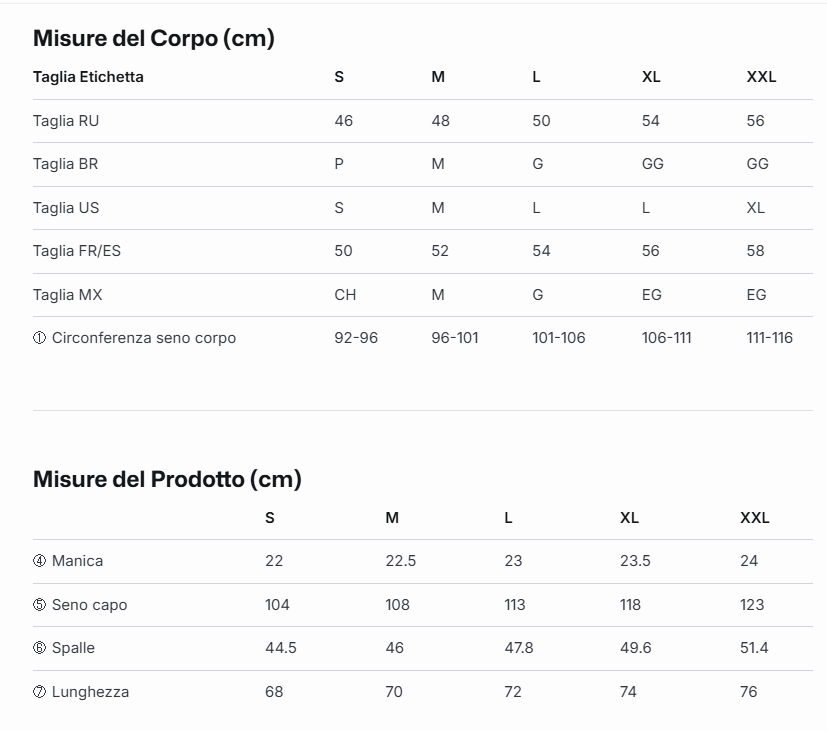Click the circled 1 icon beside Circonferenza seno corpo
The height and width of the screenshot is (731, 827).
40,338
